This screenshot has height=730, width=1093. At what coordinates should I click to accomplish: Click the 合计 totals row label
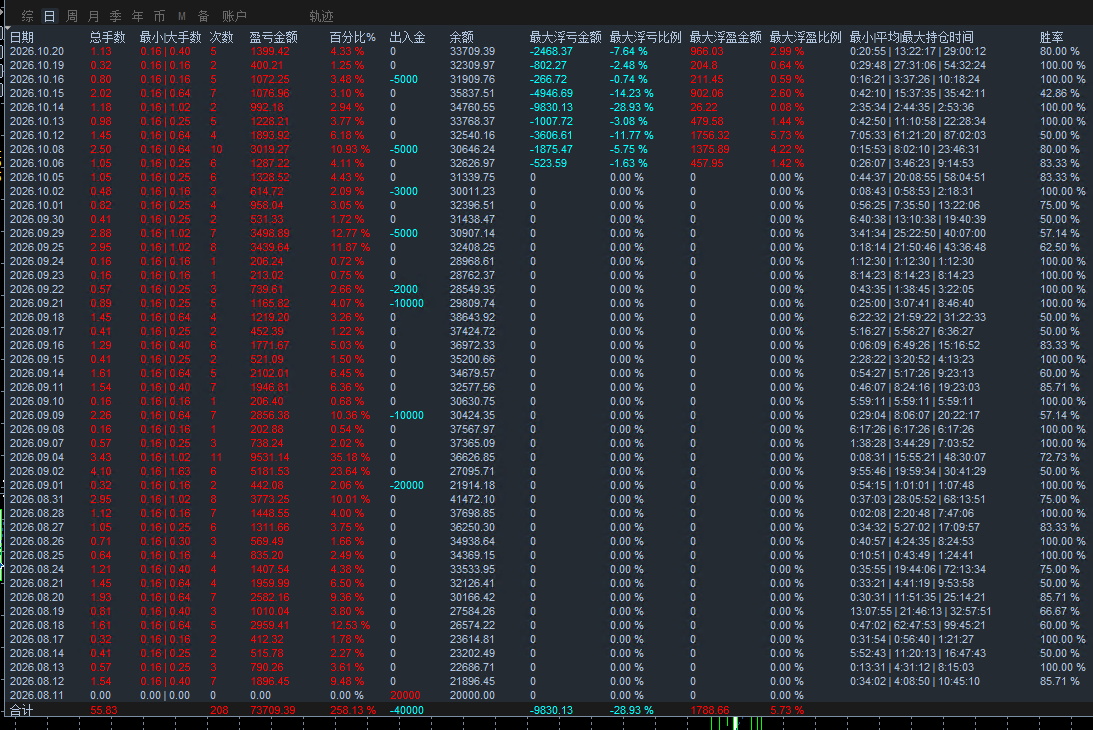tap(22, 710)
